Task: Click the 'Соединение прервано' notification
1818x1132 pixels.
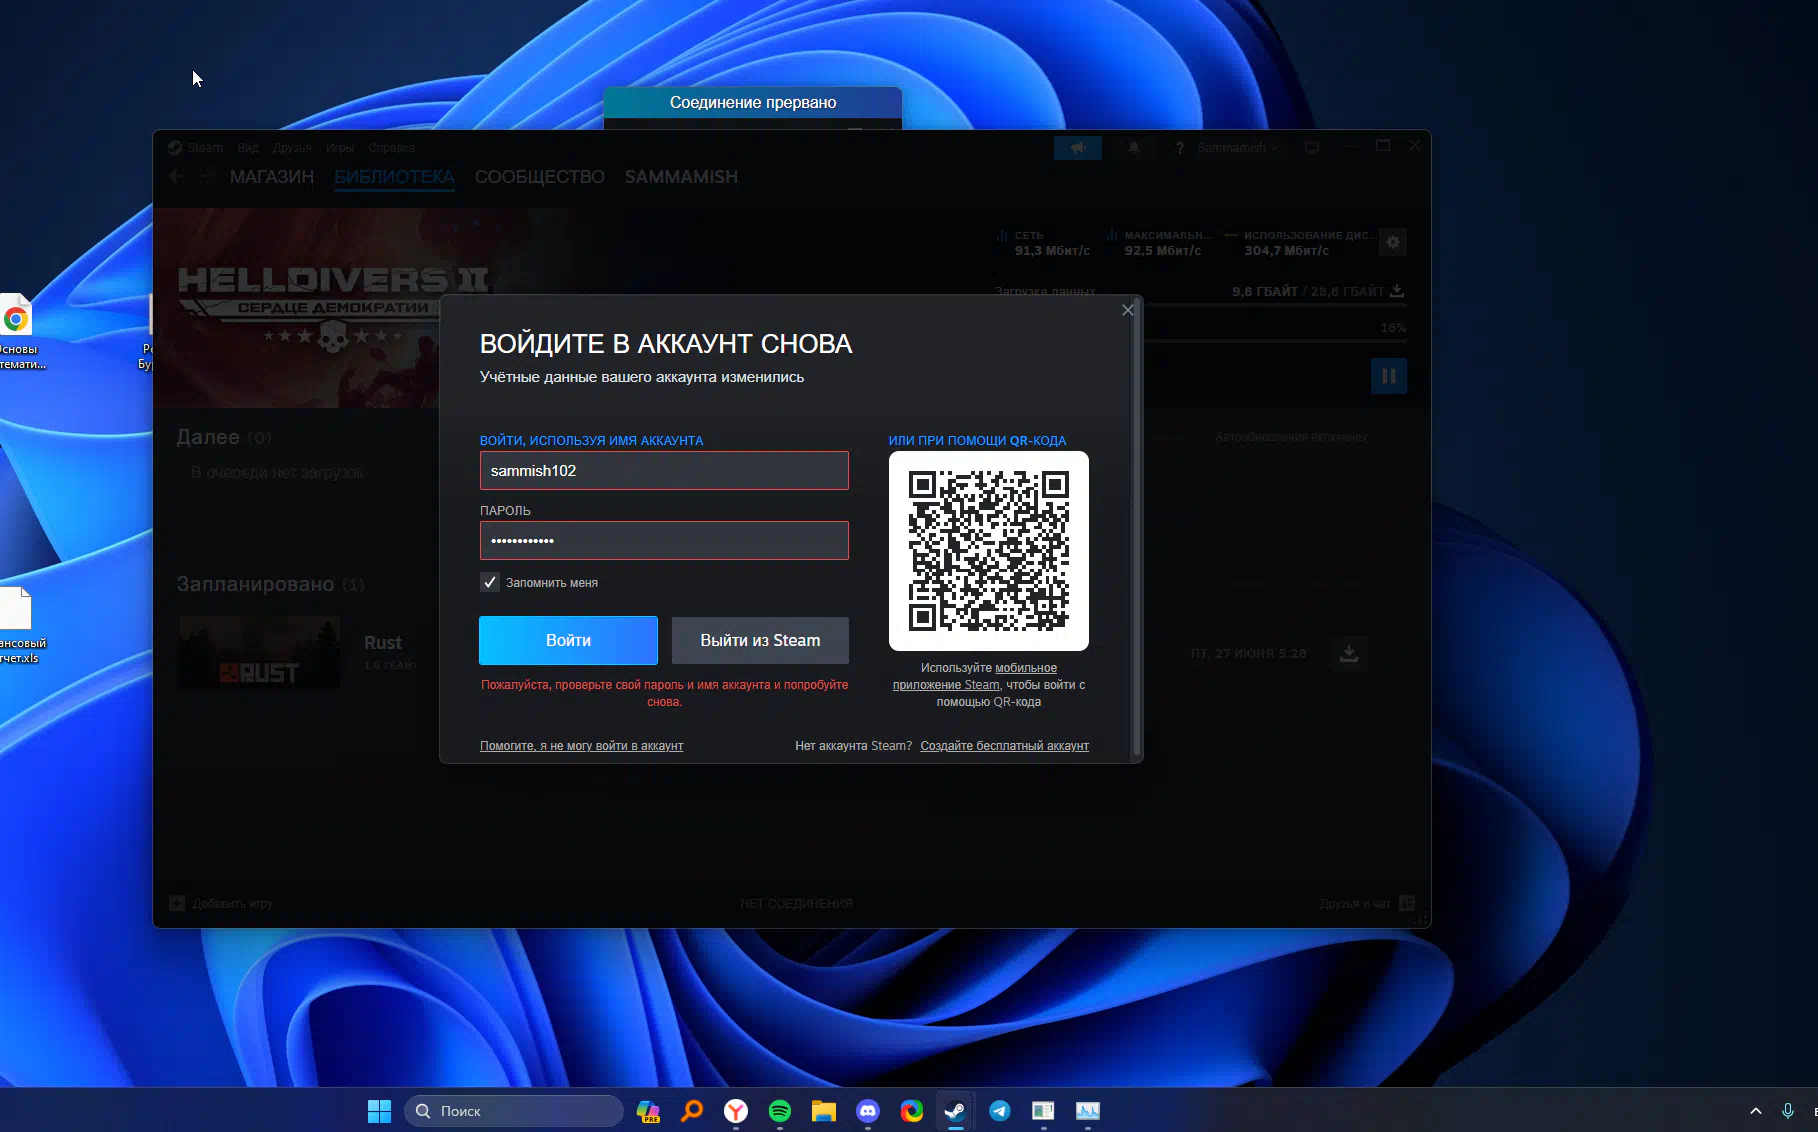Action: click(753, 103)
